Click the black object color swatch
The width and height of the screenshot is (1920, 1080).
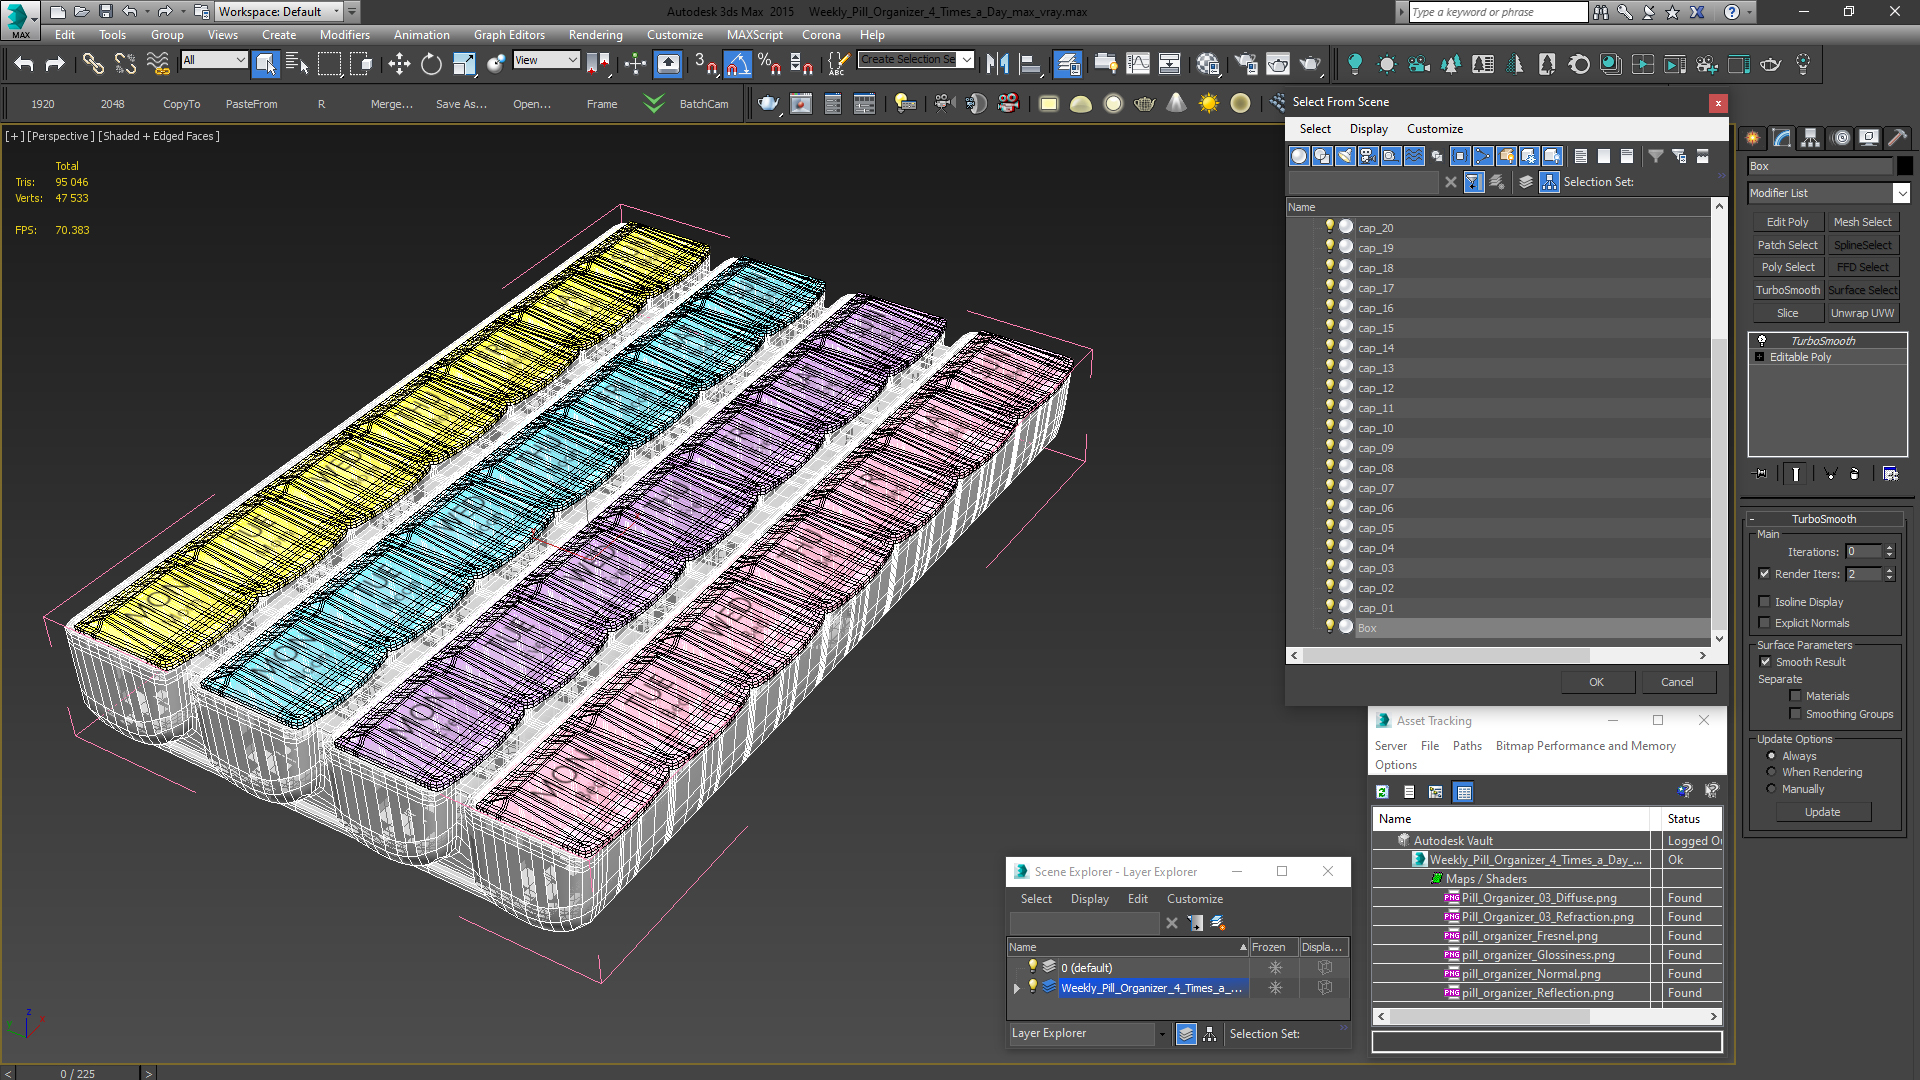(1904, 166)
